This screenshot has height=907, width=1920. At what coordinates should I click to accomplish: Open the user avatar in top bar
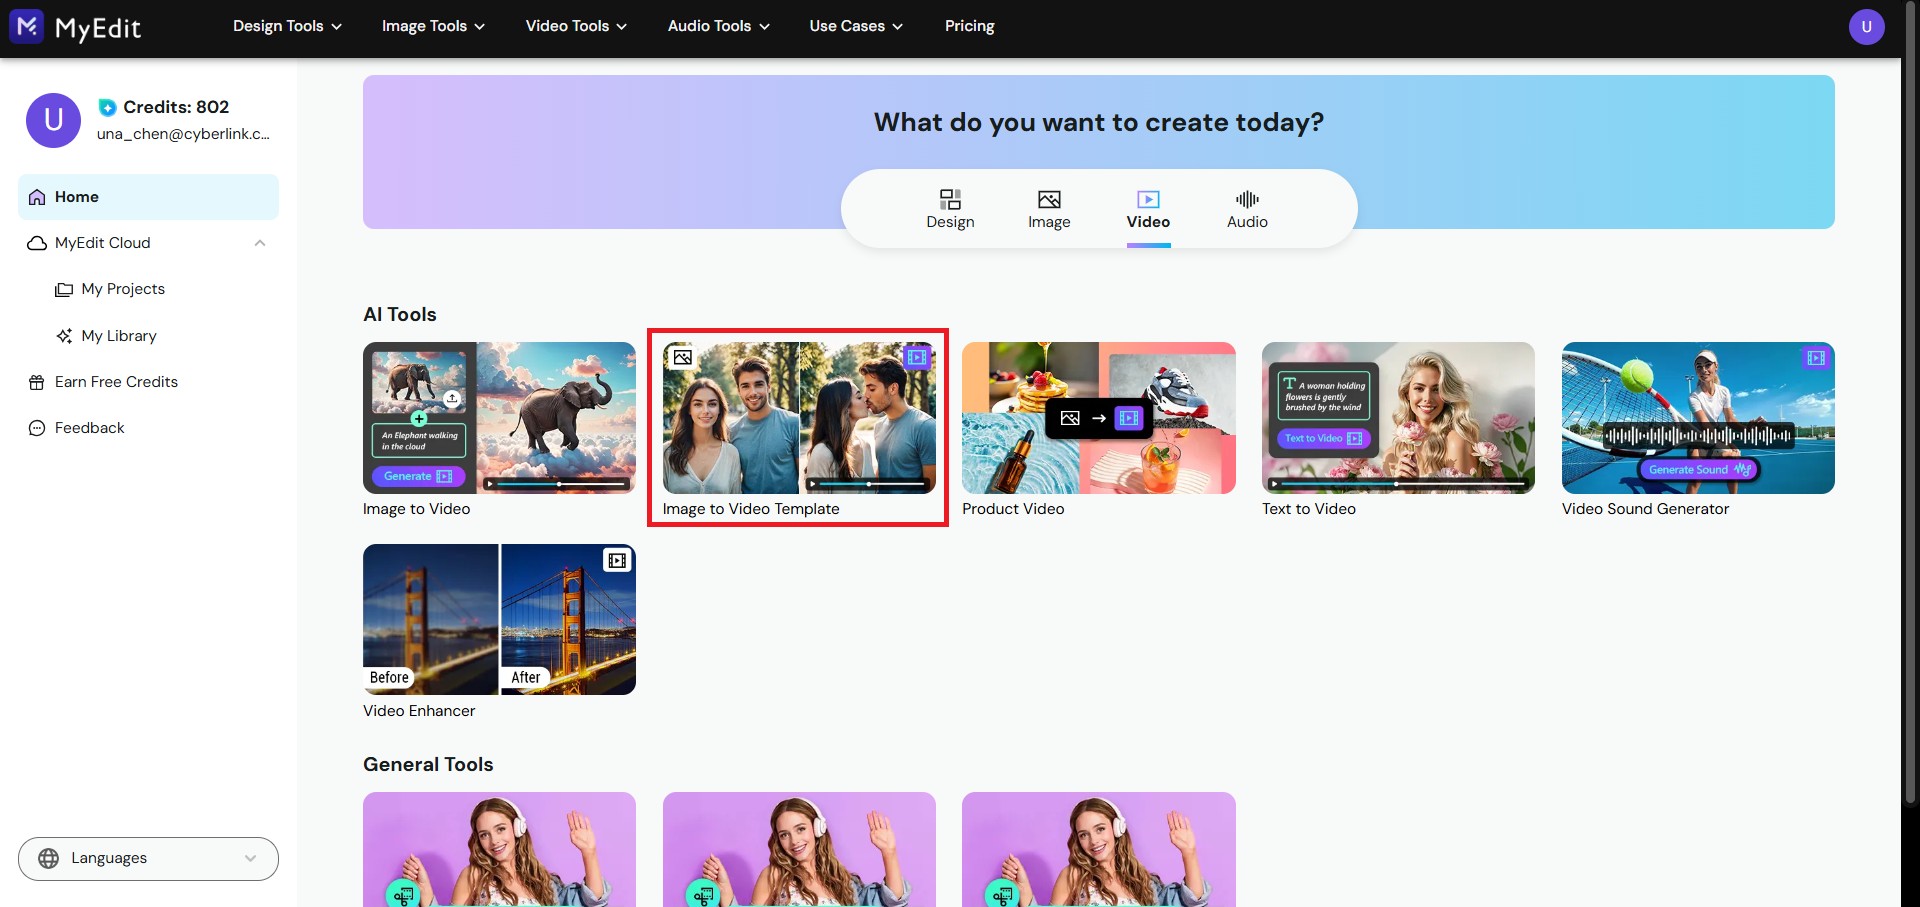[1866, 27]
